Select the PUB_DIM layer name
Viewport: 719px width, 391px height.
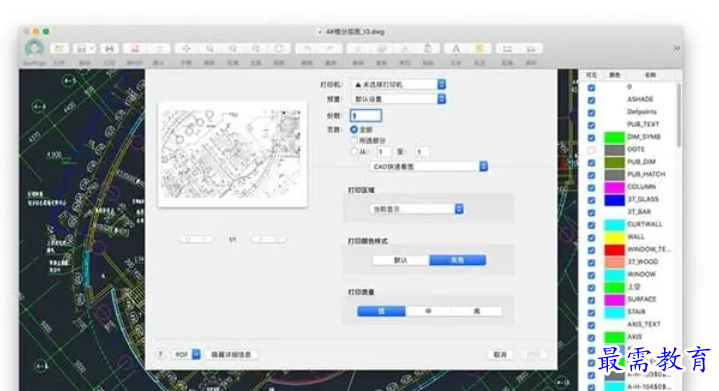pos(642,162)
